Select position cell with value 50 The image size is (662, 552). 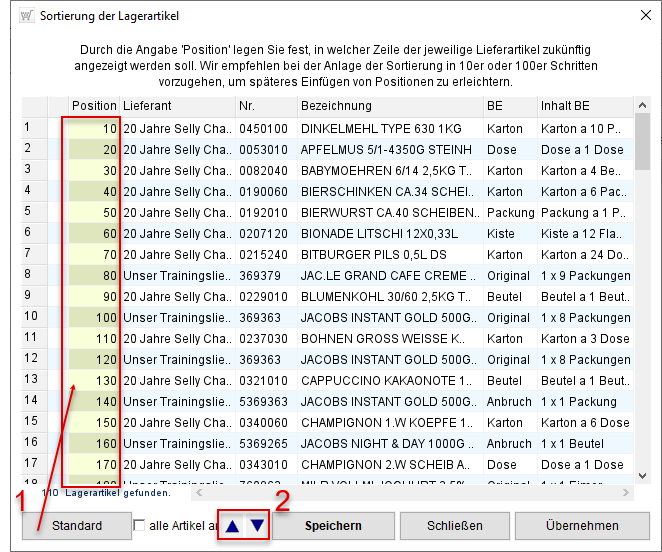pos(94,212)
